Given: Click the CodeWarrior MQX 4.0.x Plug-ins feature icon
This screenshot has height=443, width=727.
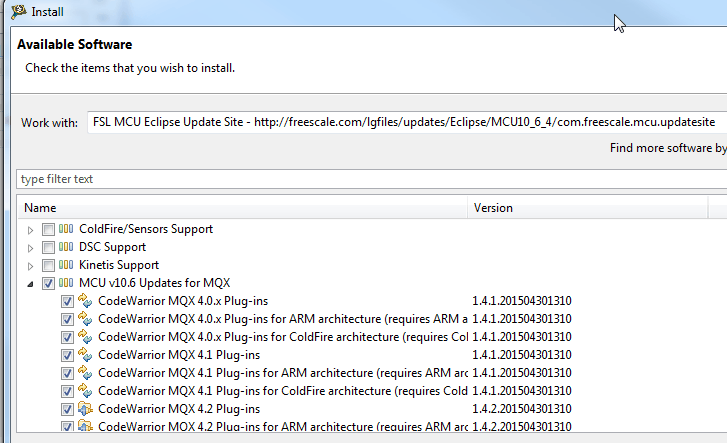Looking at the screenshot, I should click(x=85, y=301).
